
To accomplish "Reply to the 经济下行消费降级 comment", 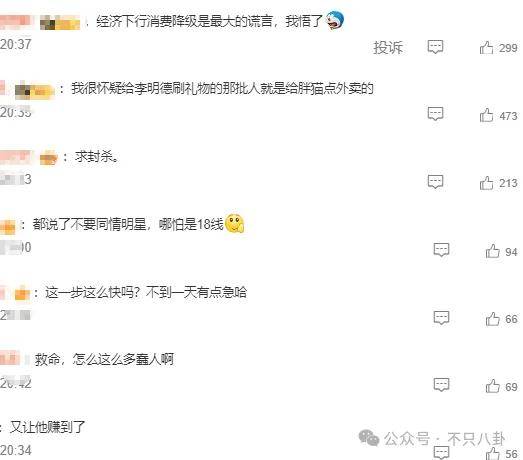I will (435, 47).
